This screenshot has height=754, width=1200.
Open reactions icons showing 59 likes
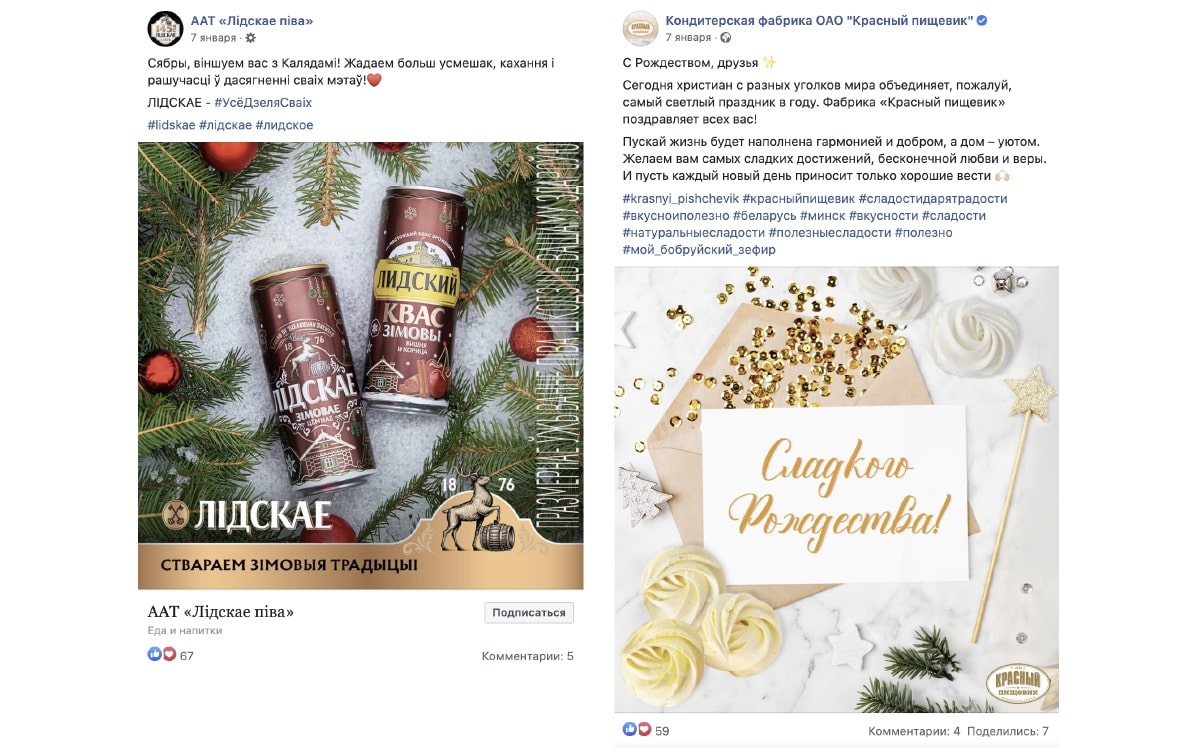click(636, 730)
